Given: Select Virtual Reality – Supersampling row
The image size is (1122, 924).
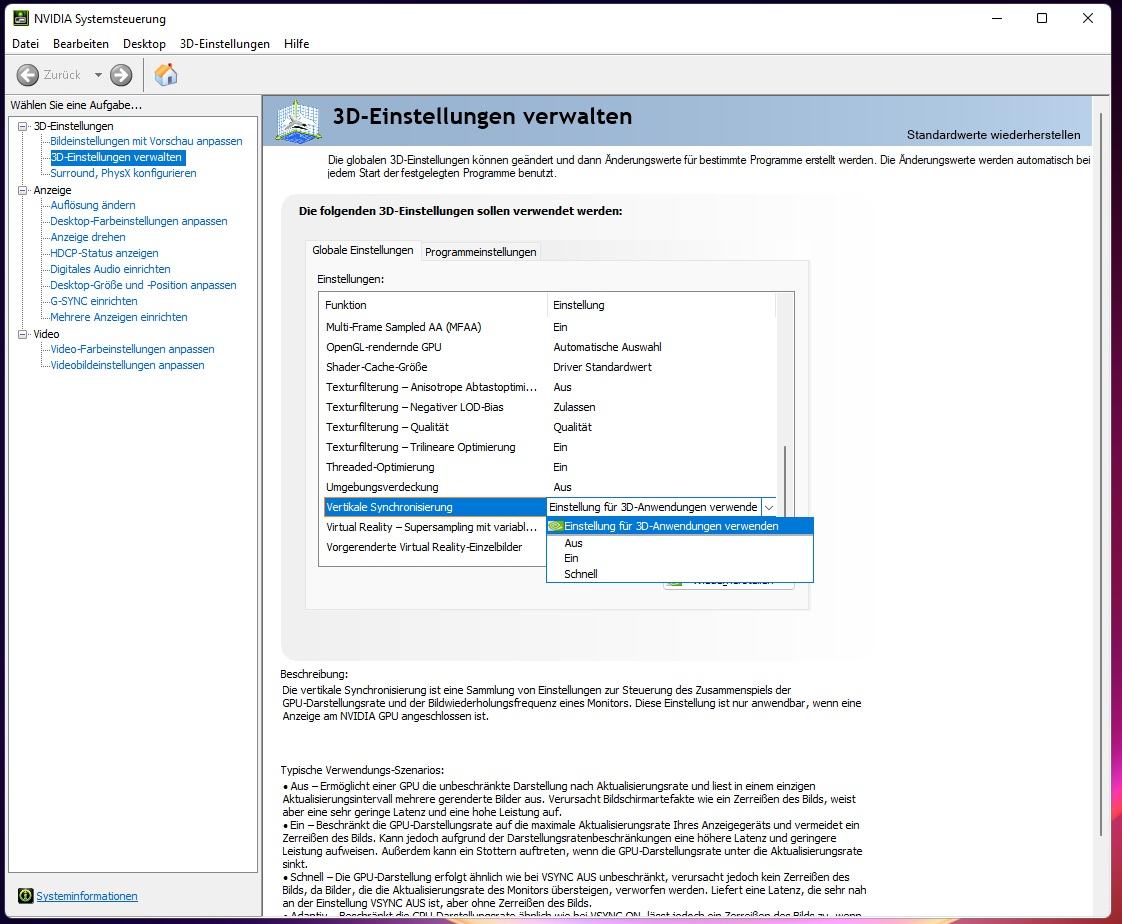Looking at the screenshot, I should pyautogui.click(x=432, y=527).
